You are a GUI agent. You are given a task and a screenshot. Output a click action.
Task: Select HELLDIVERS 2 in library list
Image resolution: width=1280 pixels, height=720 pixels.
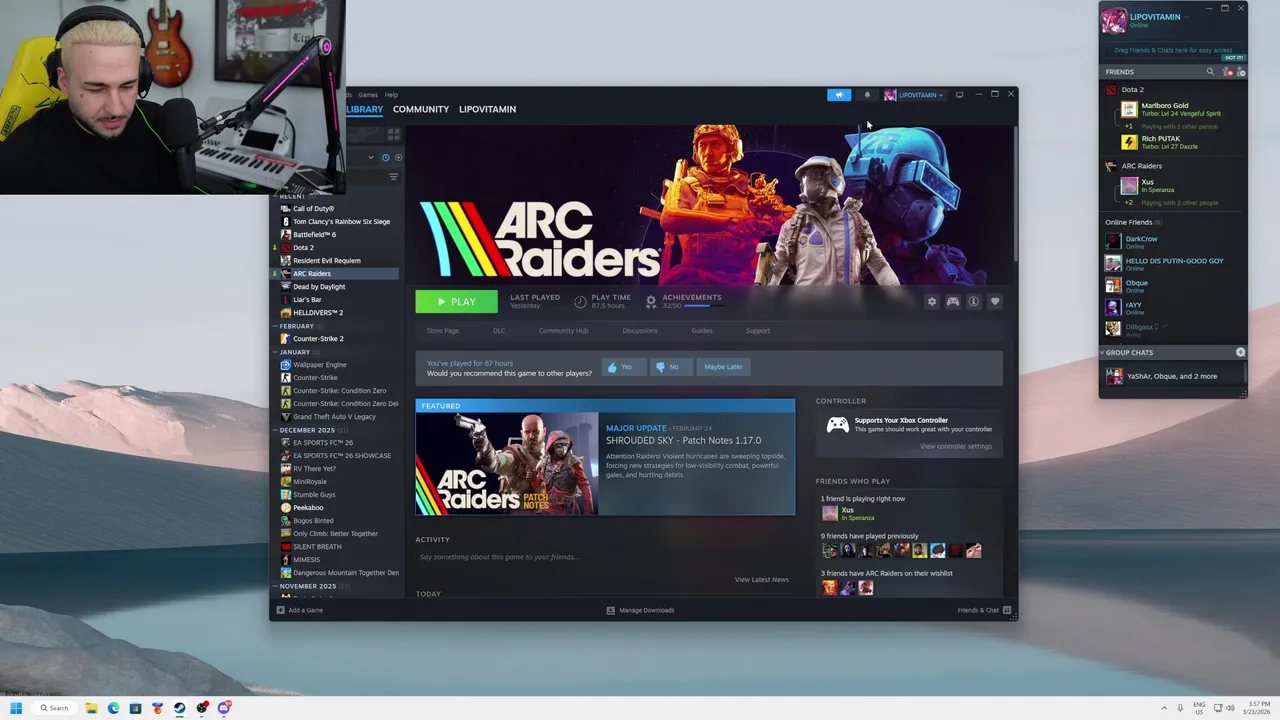pos(318,313)
